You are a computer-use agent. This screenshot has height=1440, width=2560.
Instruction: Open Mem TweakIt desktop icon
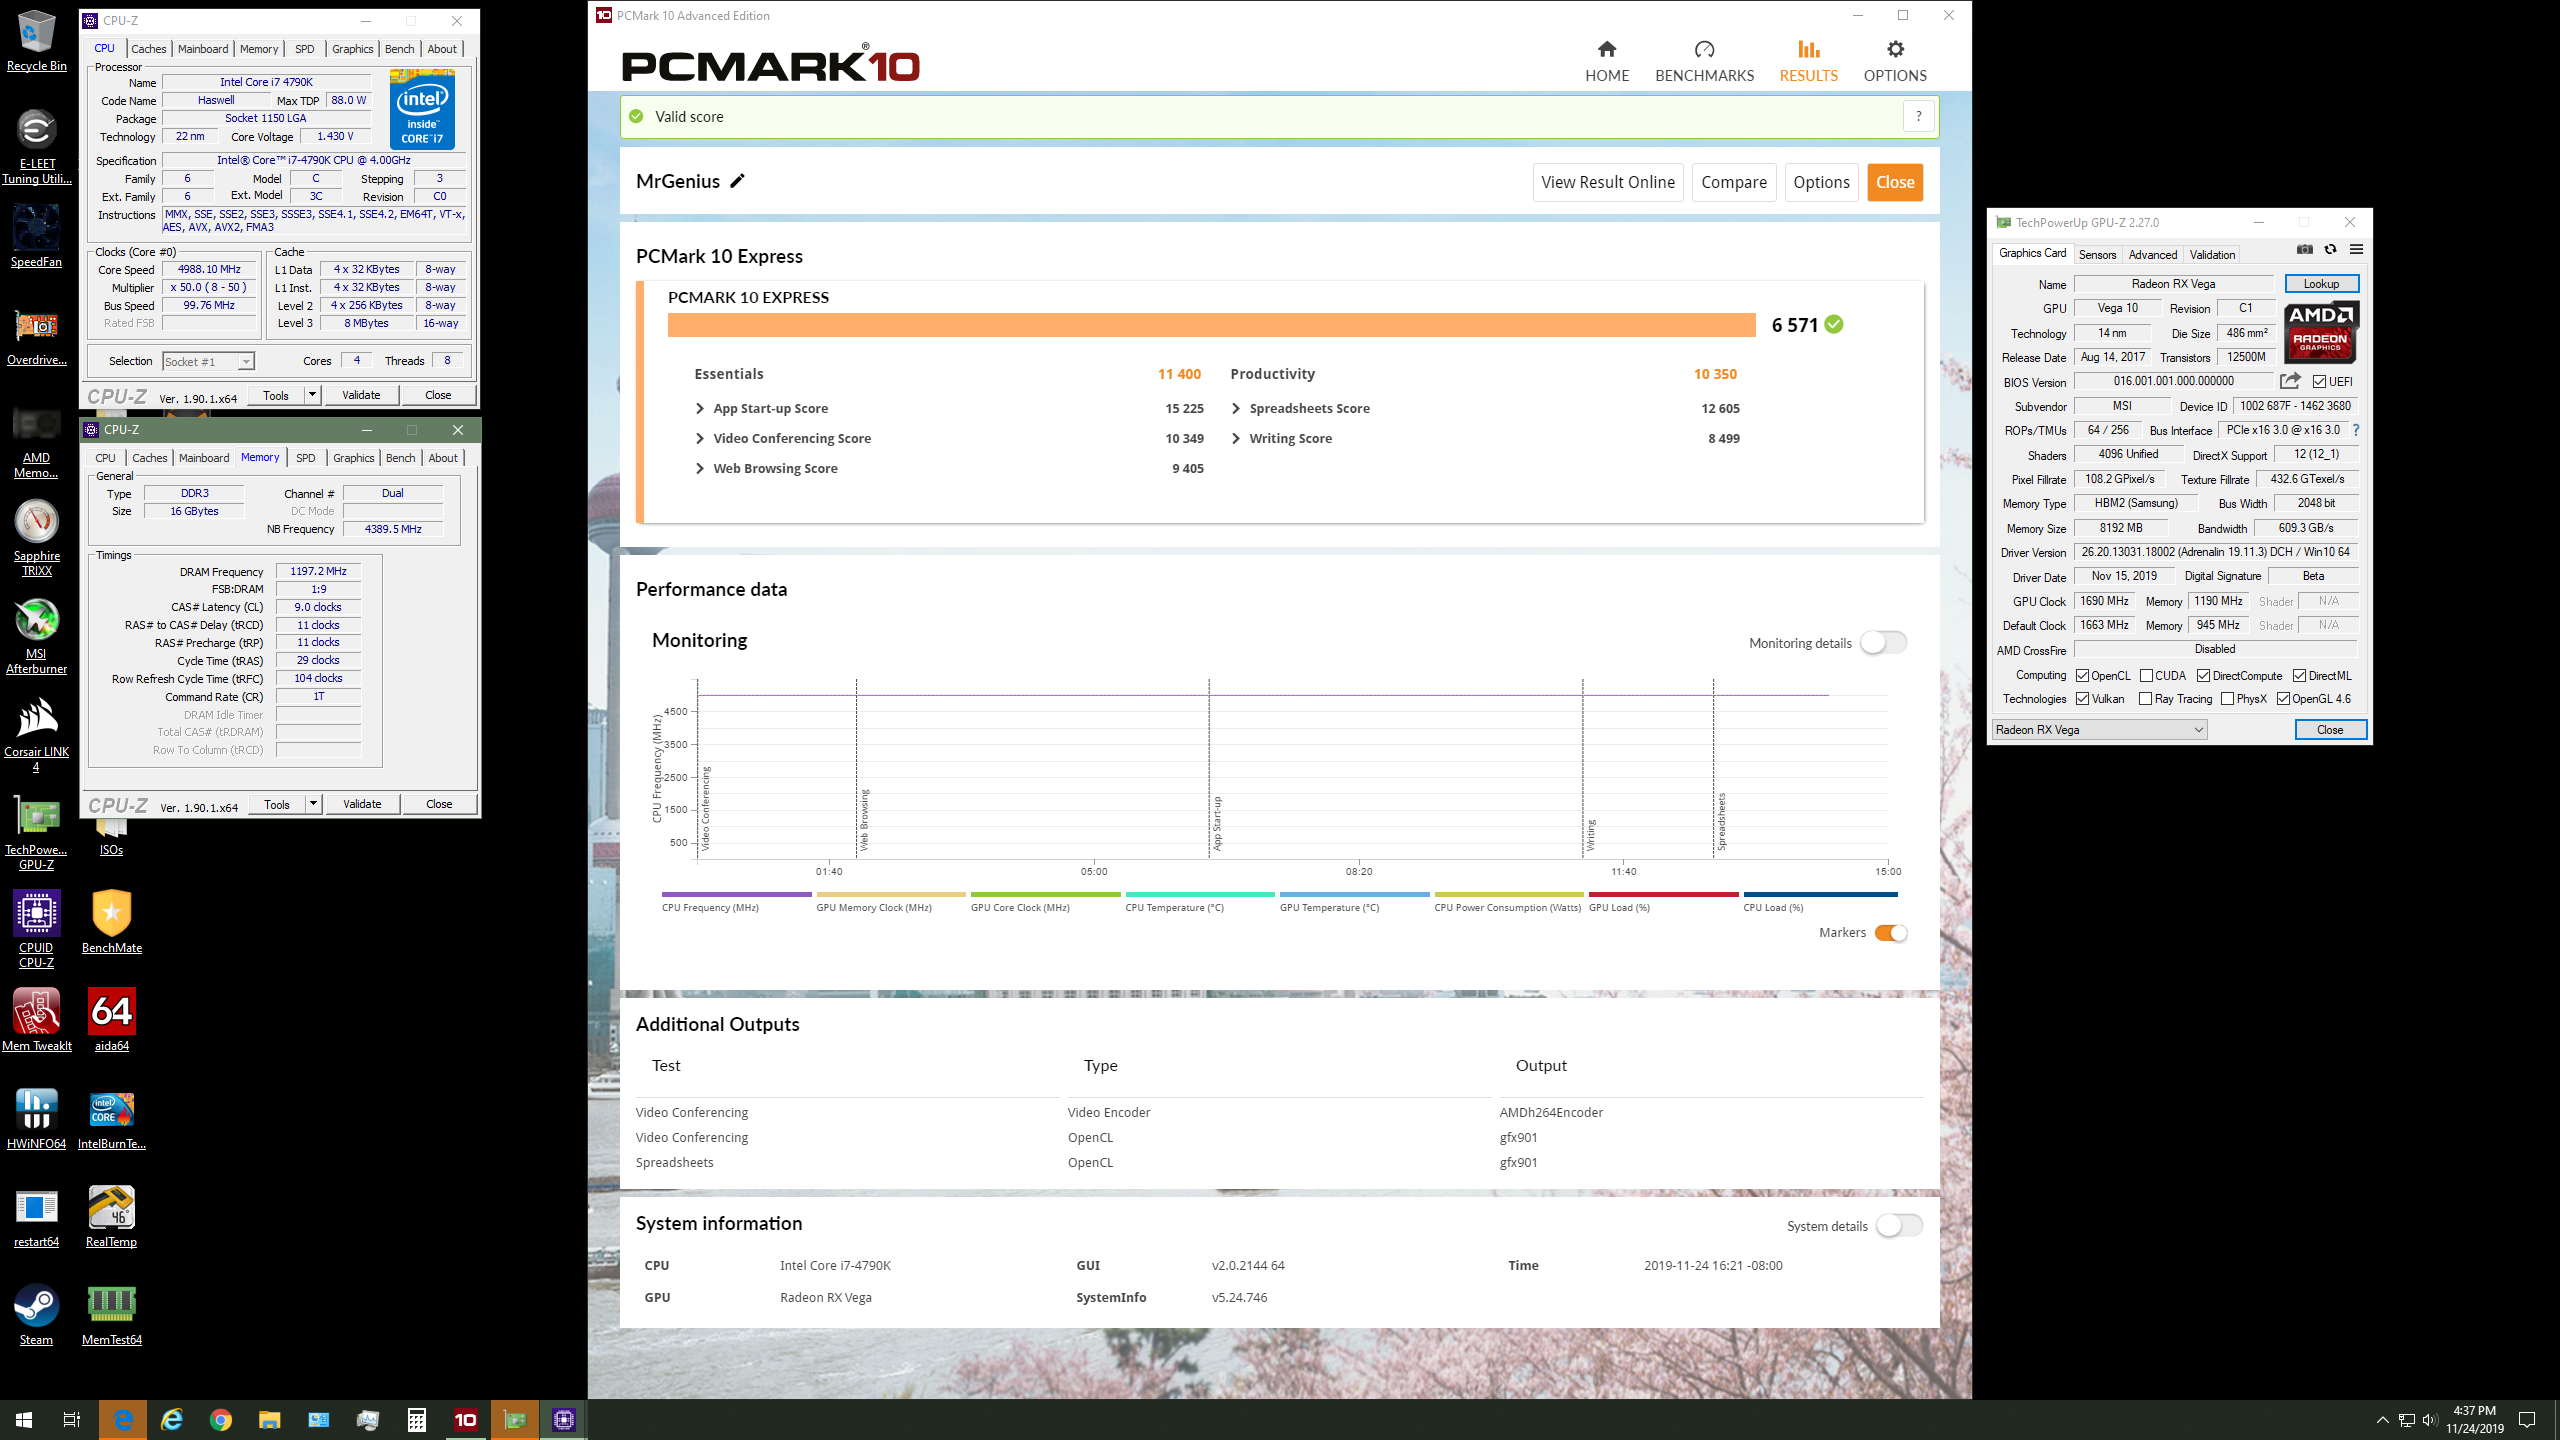pos(37,1019)
